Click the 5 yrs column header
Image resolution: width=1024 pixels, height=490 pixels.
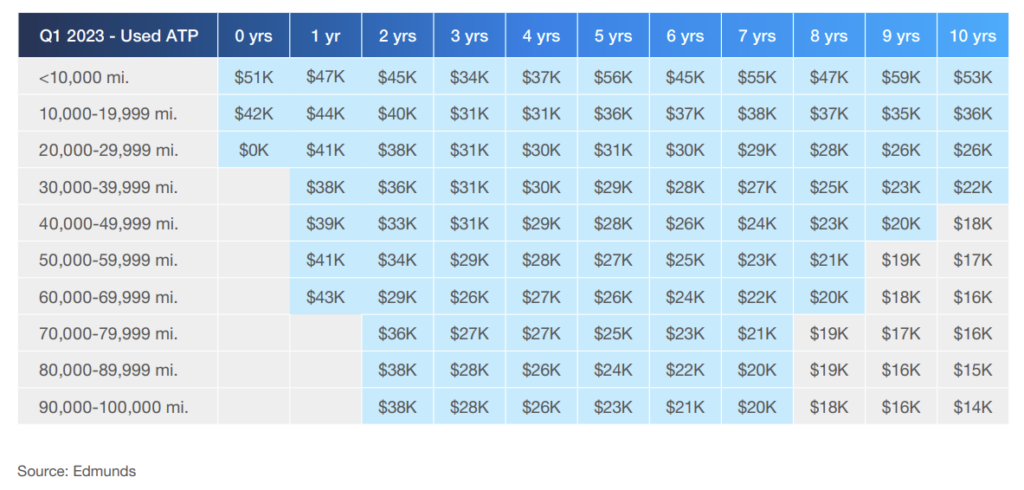pos(613,35)
